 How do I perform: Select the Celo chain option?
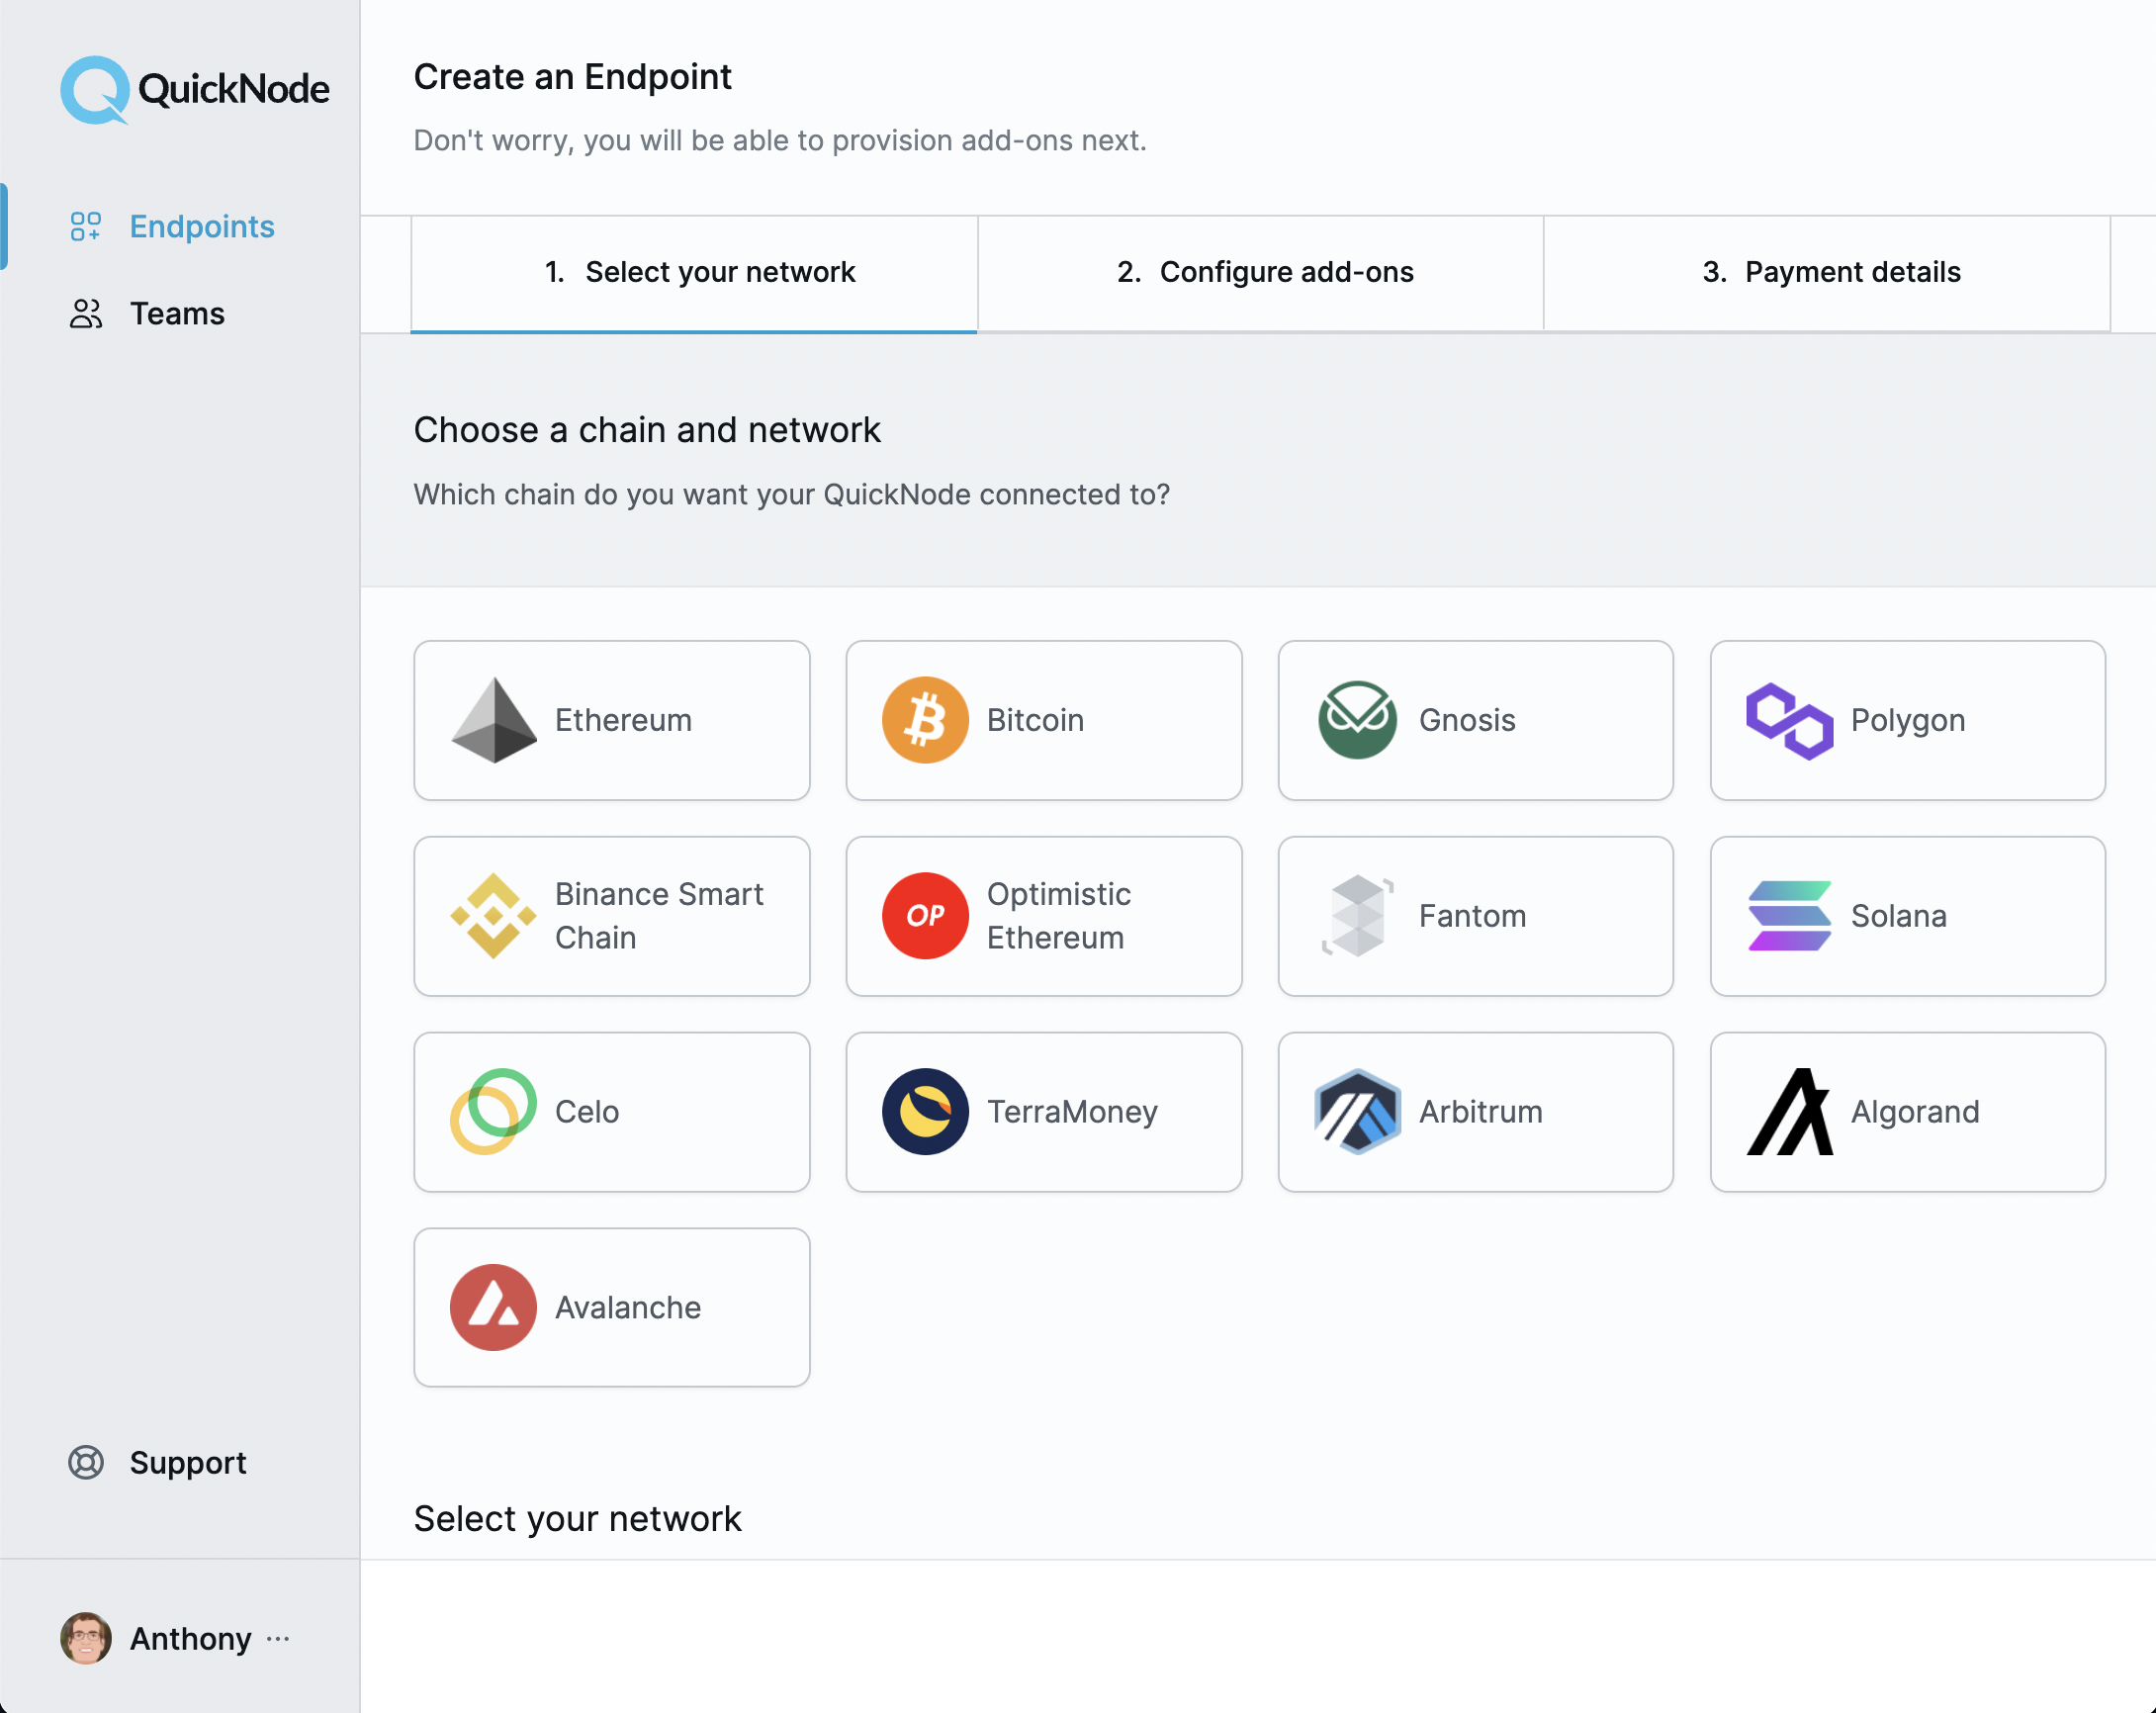[x=611, y=1111]
